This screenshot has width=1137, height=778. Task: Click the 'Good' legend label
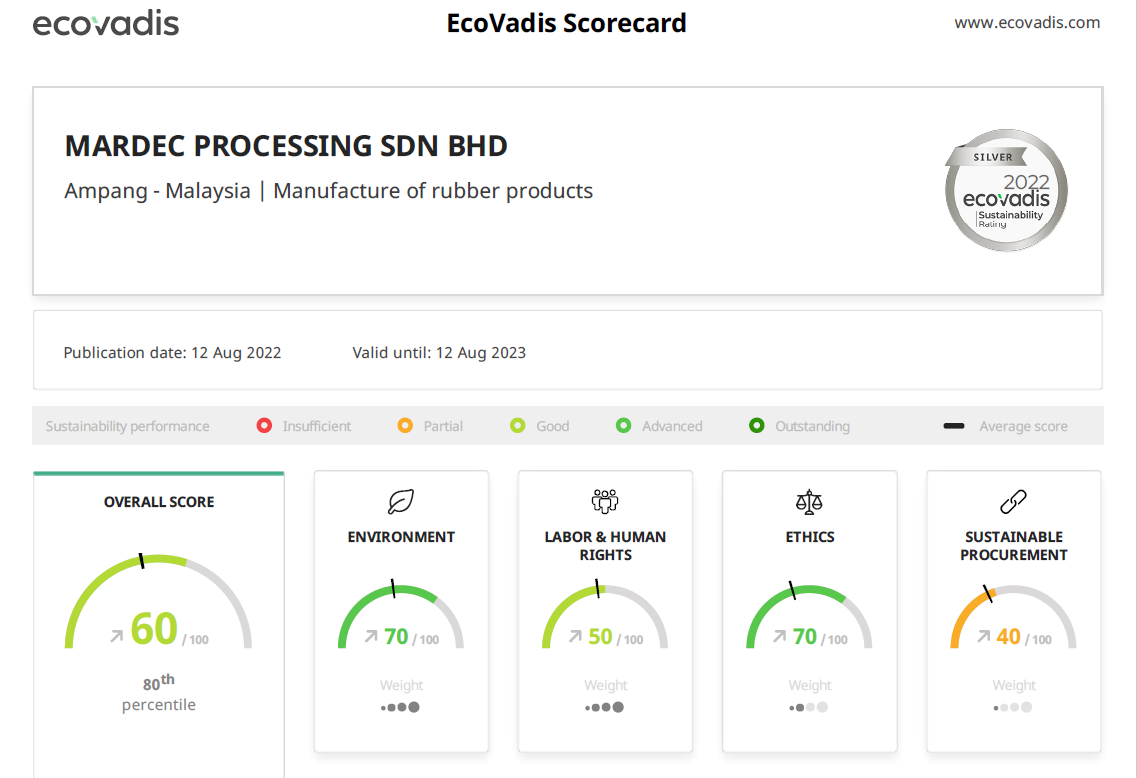pyautogui.click(x=553, y=426)
